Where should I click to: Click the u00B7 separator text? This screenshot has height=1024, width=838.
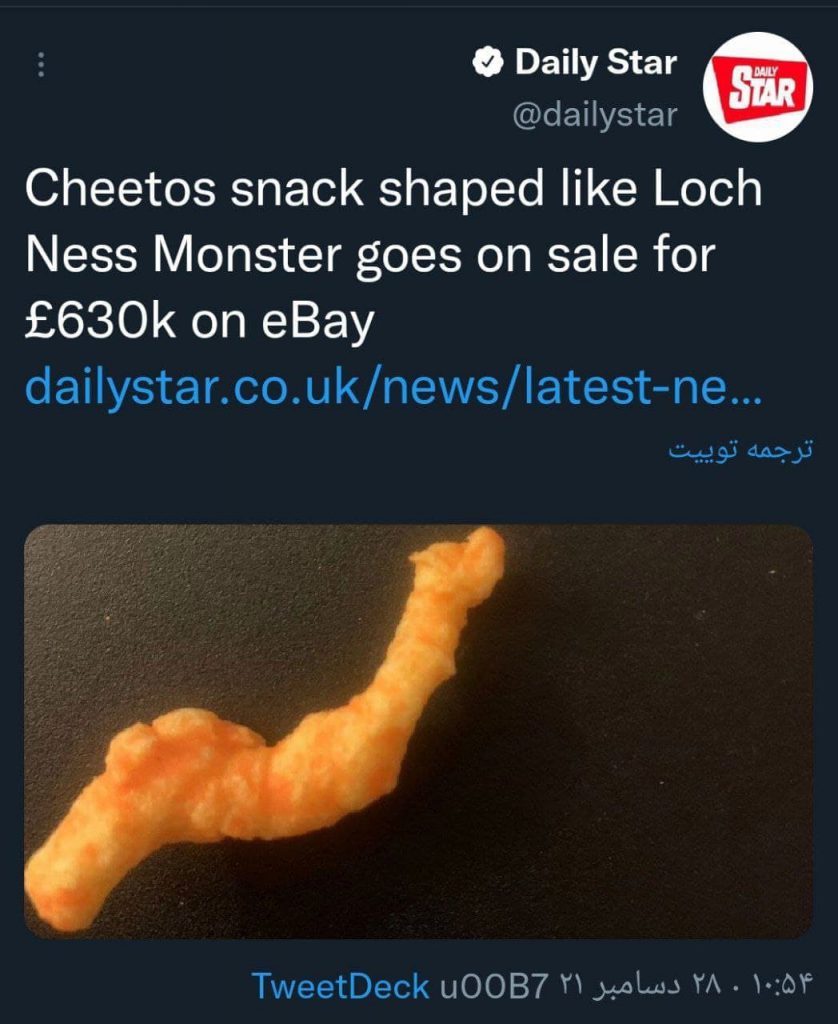click(x=493, y=986)
